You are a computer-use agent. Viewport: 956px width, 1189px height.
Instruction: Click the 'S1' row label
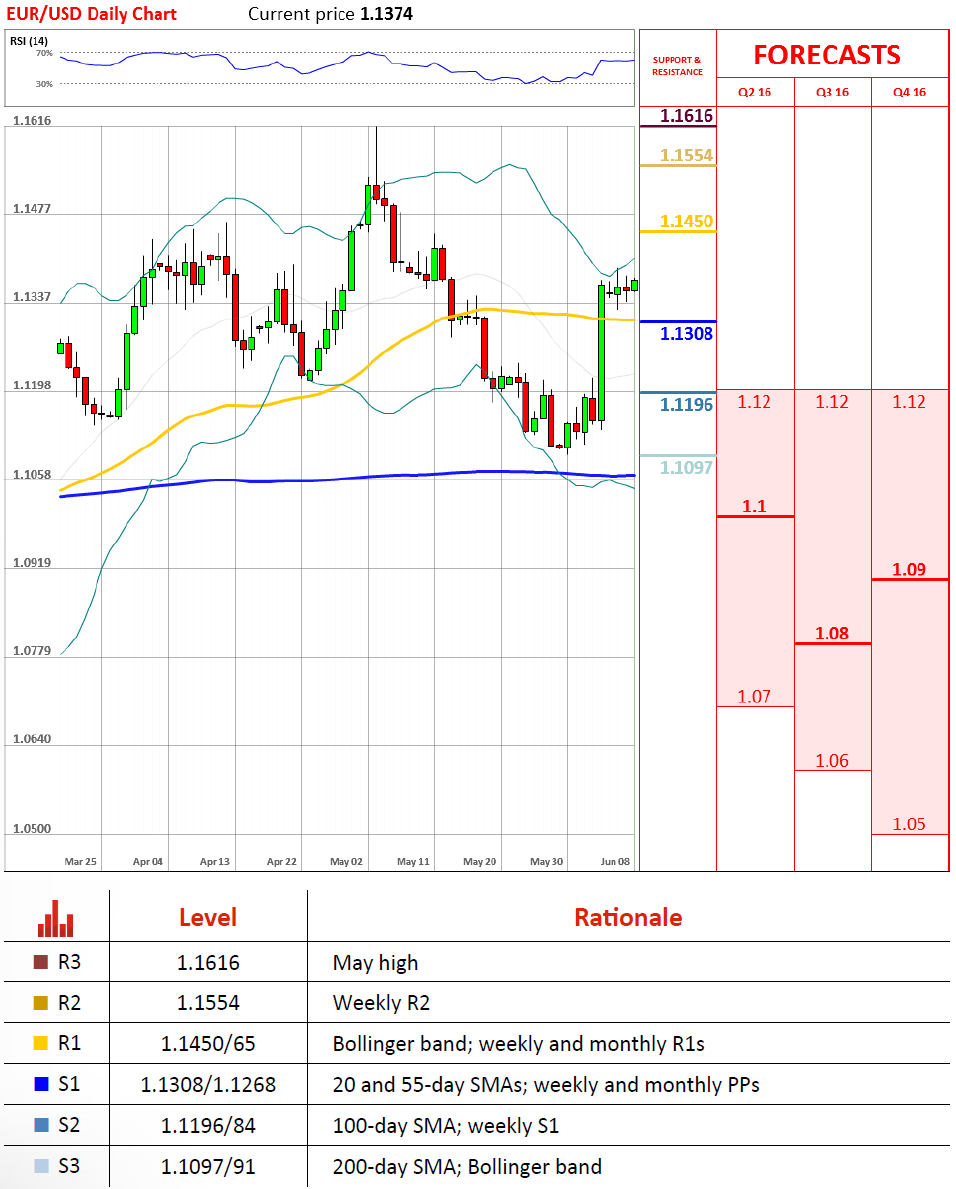click(69, 1084)
